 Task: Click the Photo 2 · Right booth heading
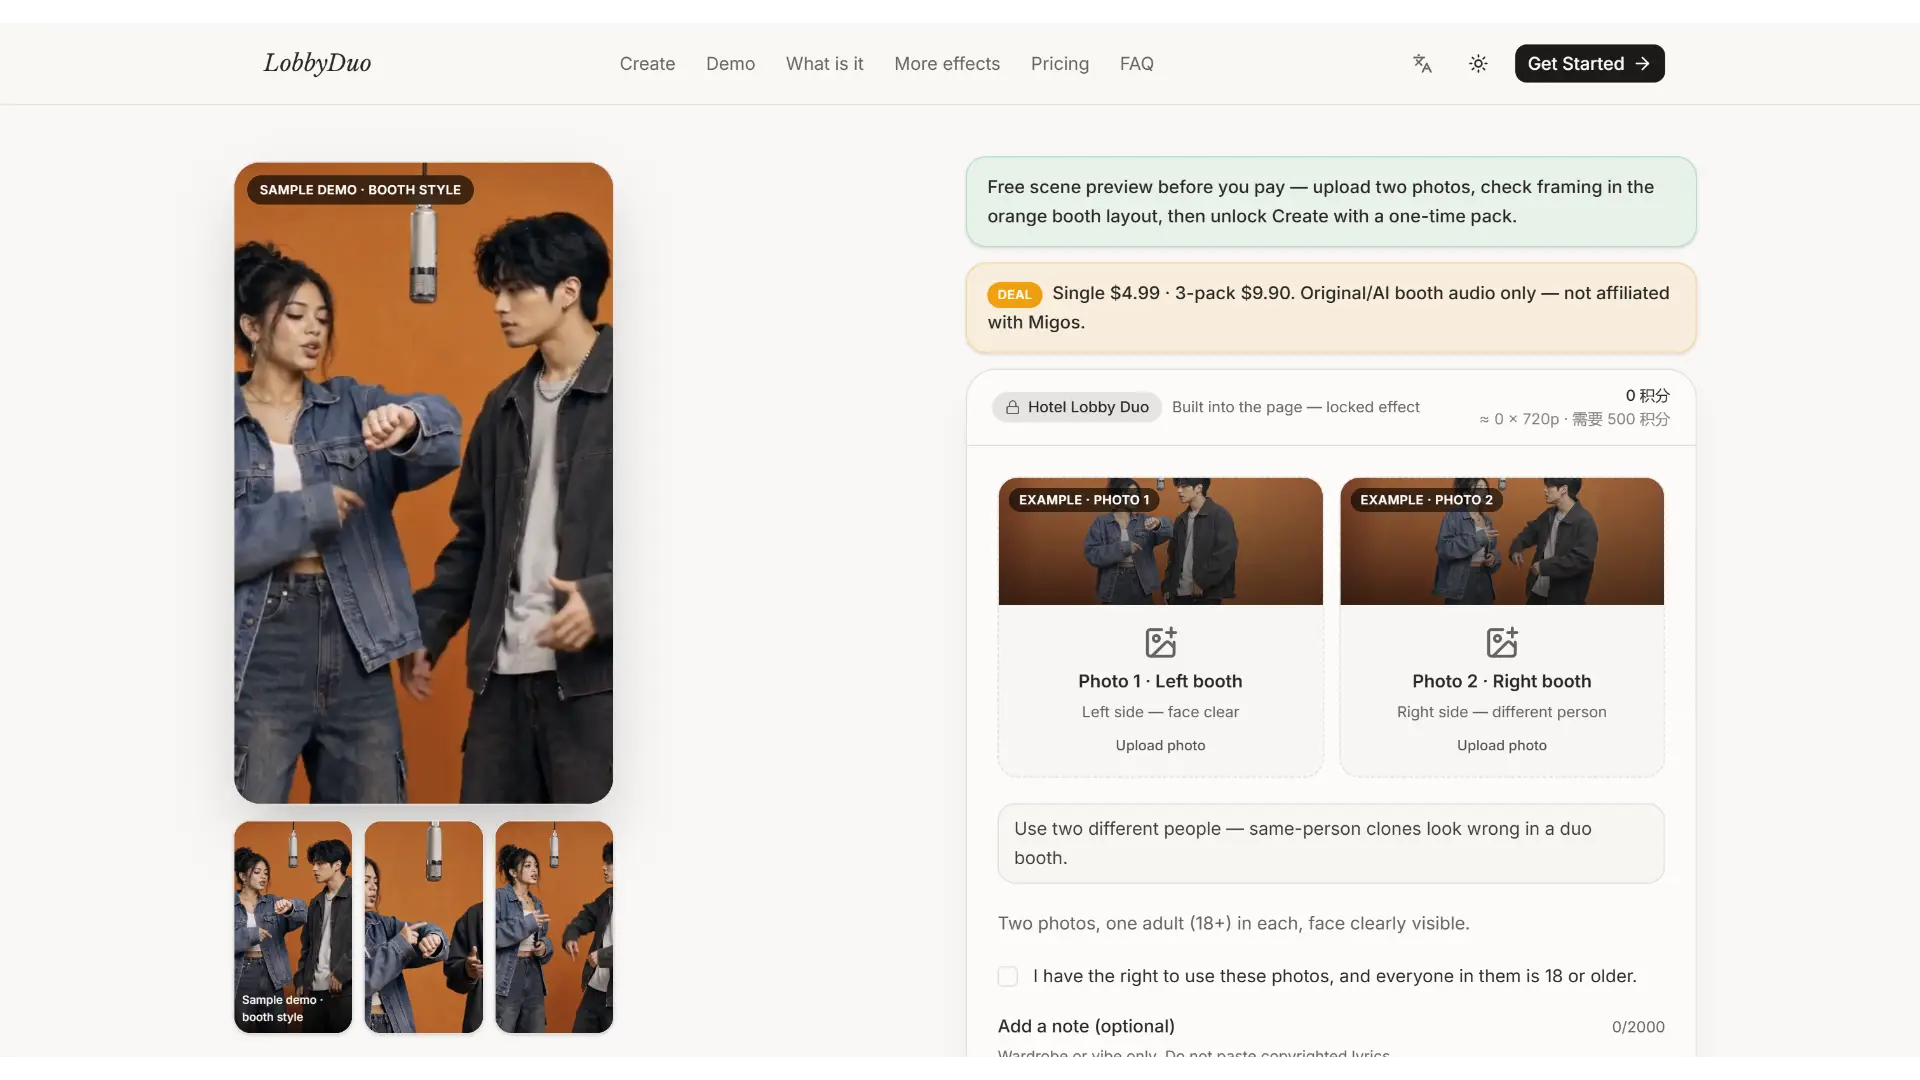click(x=1501, y=681)
